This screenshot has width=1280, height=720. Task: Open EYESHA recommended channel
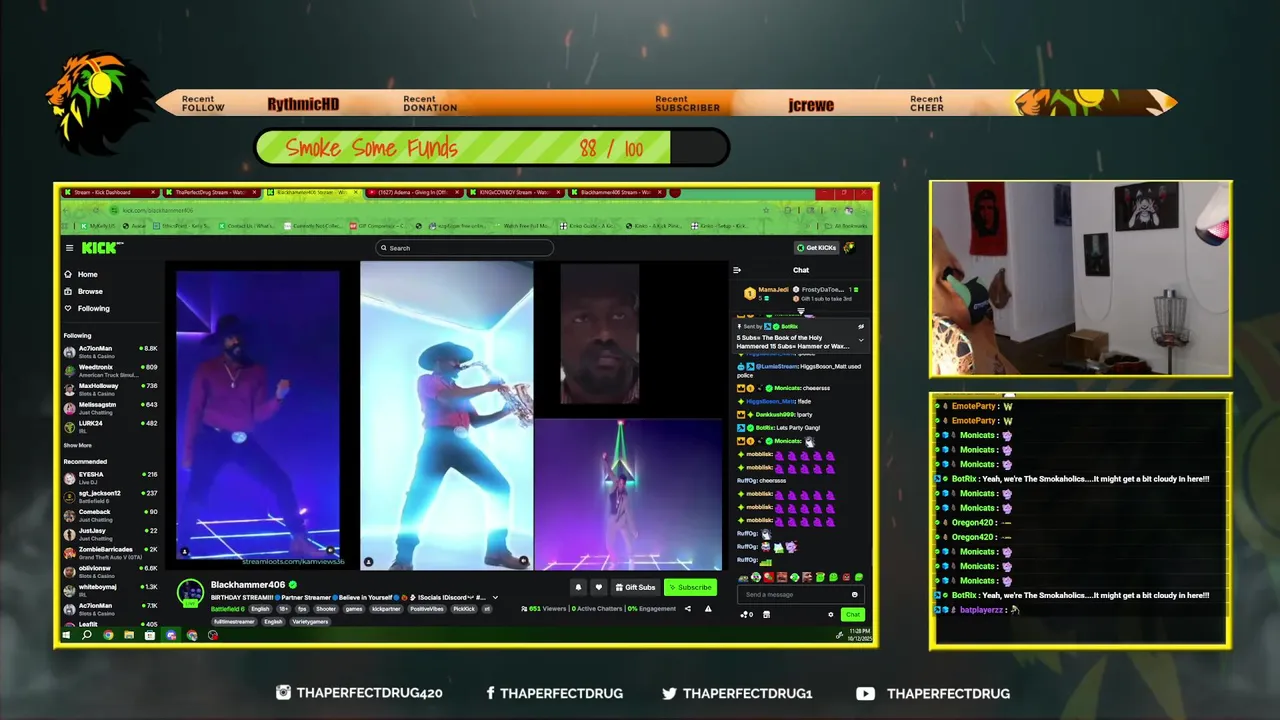click(x=110, y=477)
